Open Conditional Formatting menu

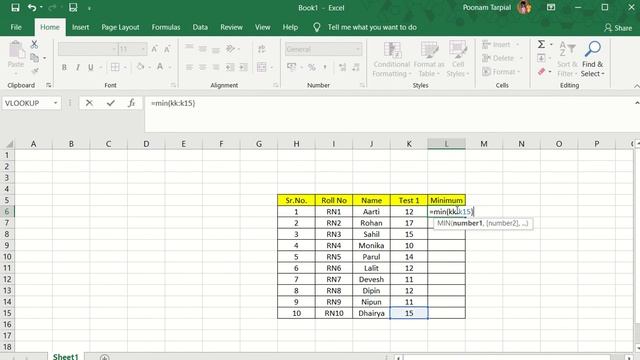[391, 59]
